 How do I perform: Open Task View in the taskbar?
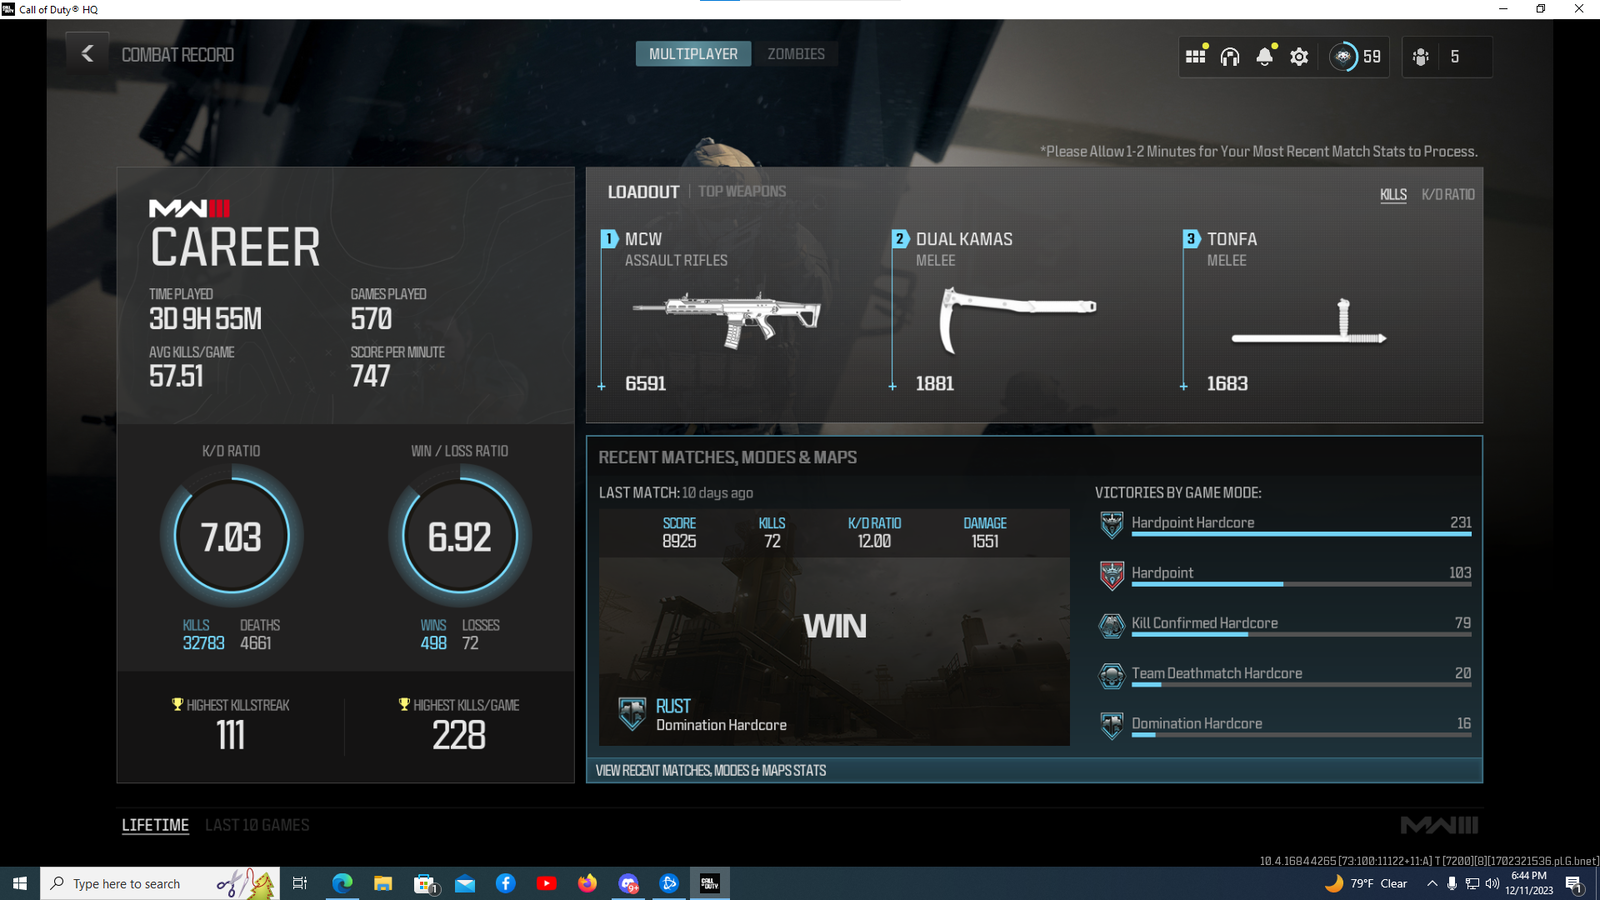tap(299, 883)
